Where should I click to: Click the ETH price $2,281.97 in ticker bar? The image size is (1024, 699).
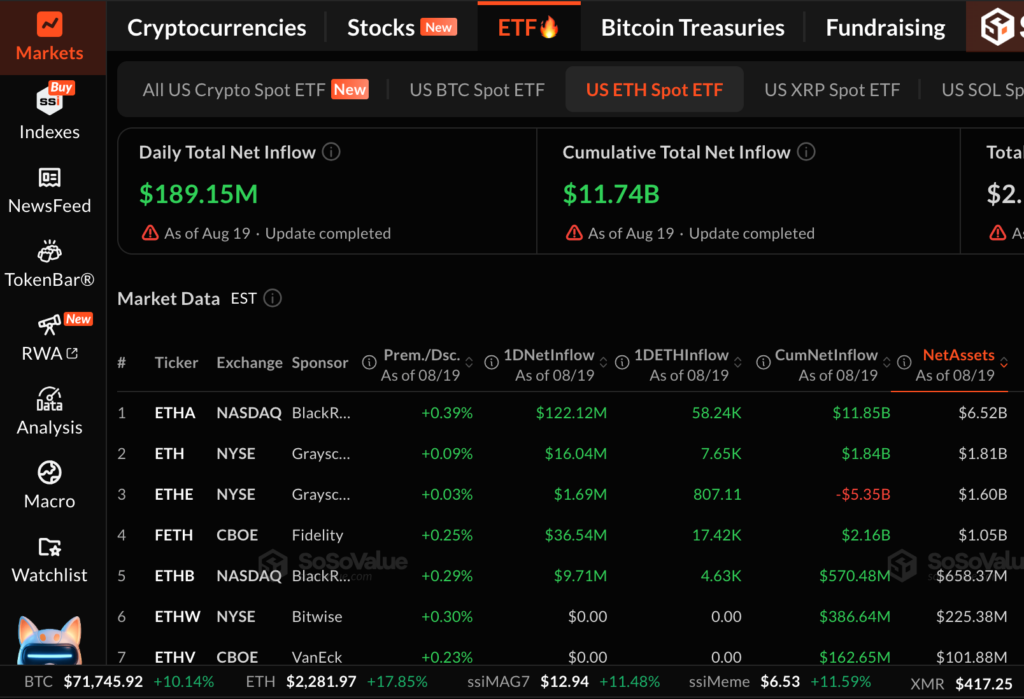[321, 682]
